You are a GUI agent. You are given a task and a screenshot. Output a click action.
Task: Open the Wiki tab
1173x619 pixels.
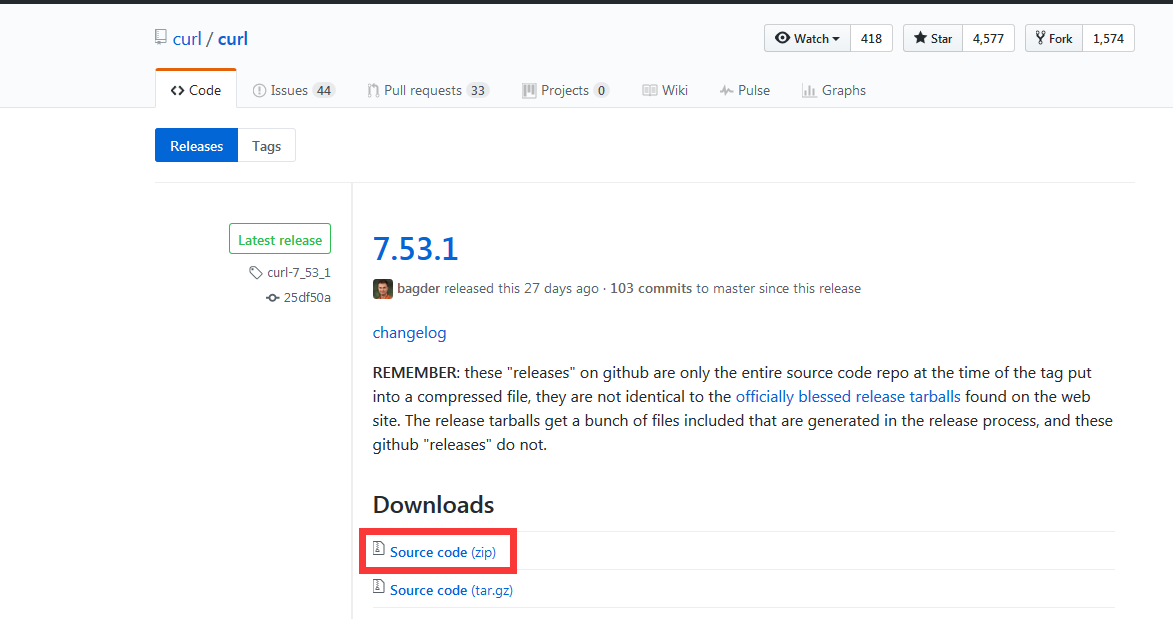coord(665,90)
